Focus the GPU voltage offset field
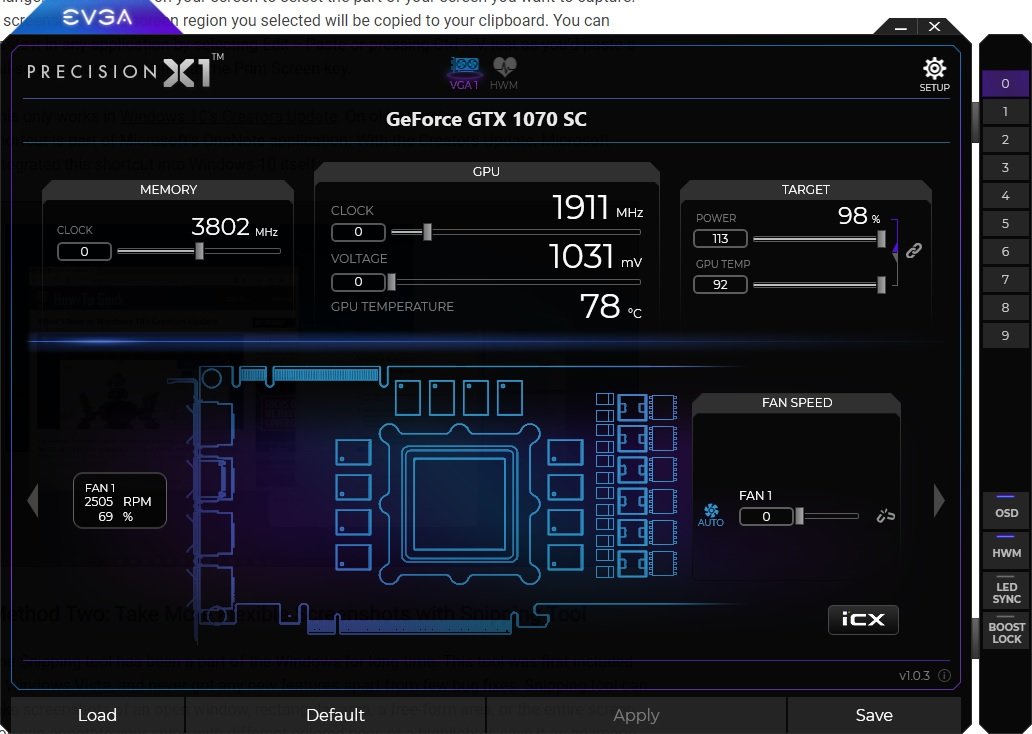This screenshot has height=734, width=1032. point(358,282)
